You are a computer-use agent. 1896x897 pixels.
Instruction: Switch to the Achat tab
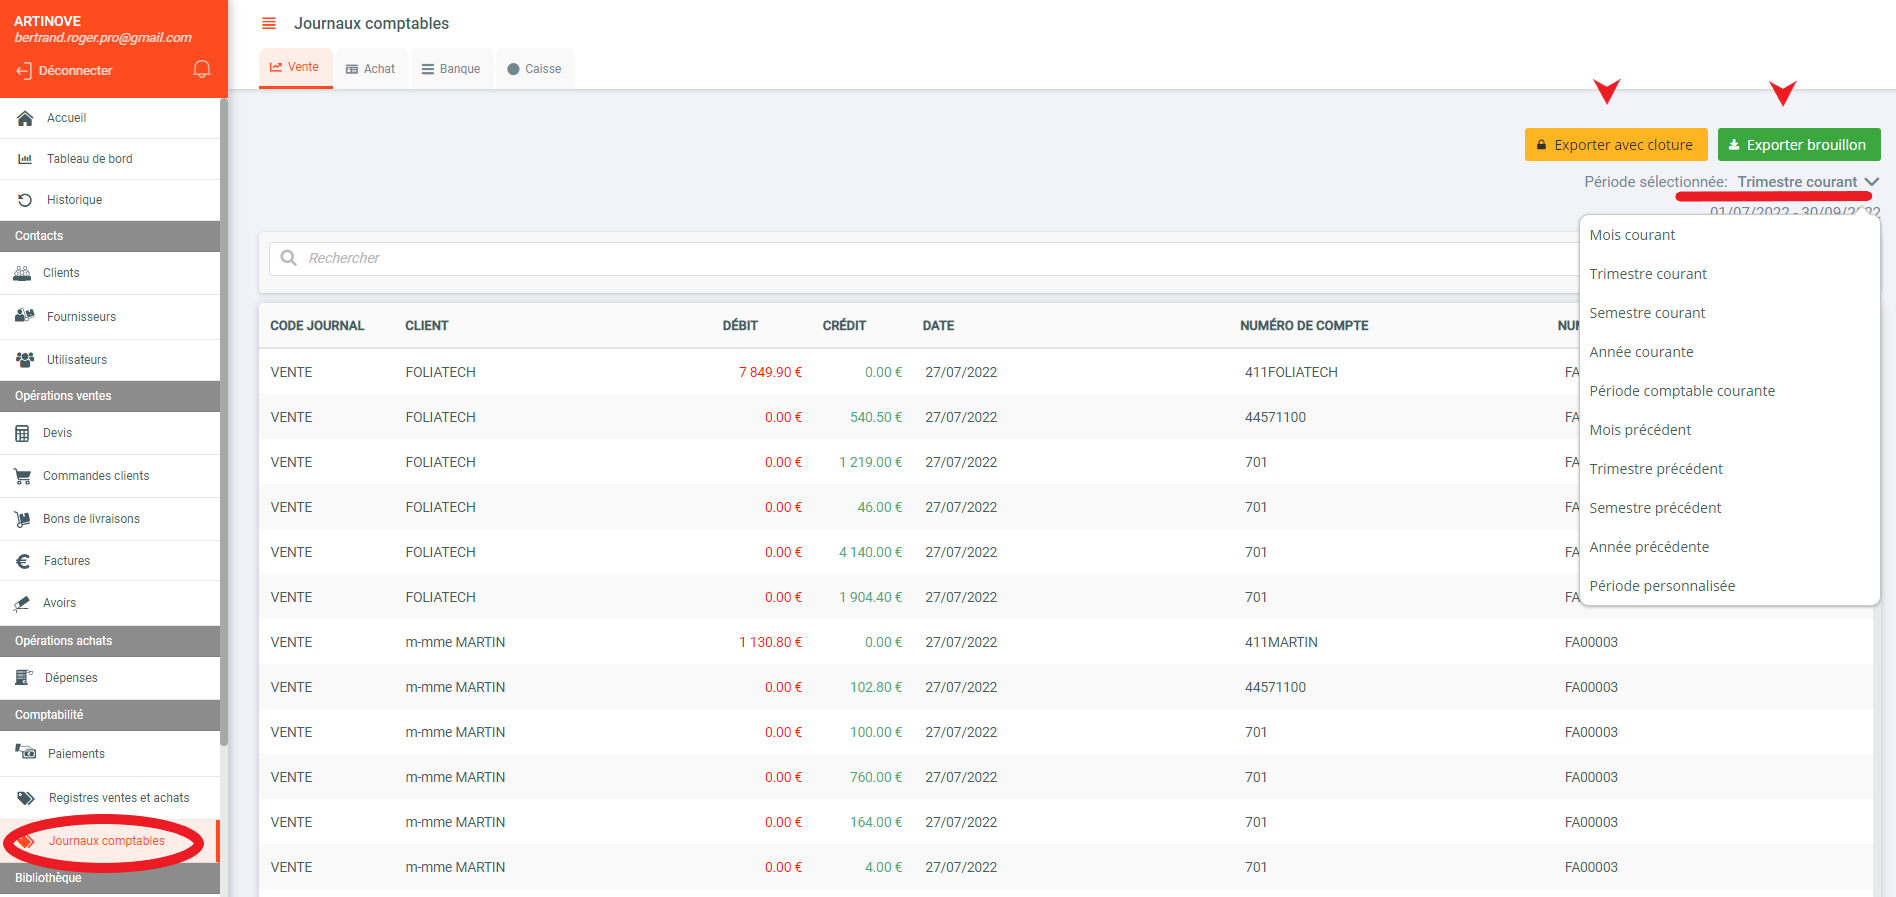click(370, 69)
